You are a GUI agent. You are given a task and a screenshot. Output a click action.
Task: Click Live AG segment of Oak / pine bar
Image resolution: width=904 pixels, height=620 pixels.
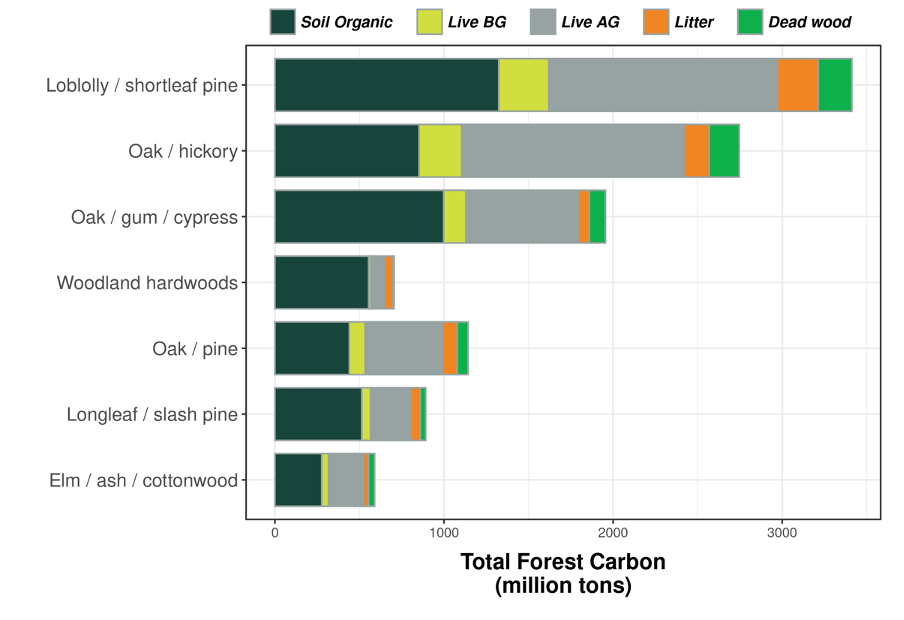tap(404, 348)
